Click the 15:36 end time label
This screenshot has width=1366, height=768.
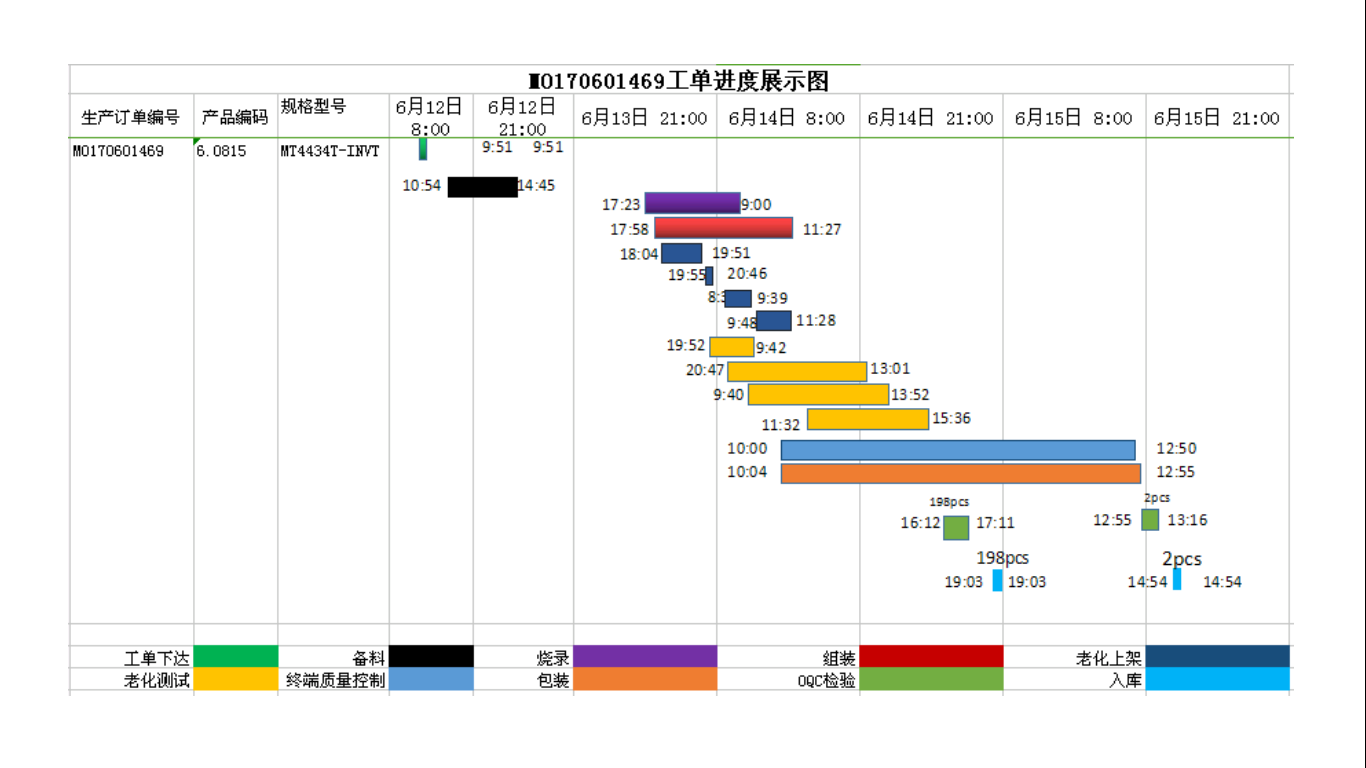(x=951, y=419)
